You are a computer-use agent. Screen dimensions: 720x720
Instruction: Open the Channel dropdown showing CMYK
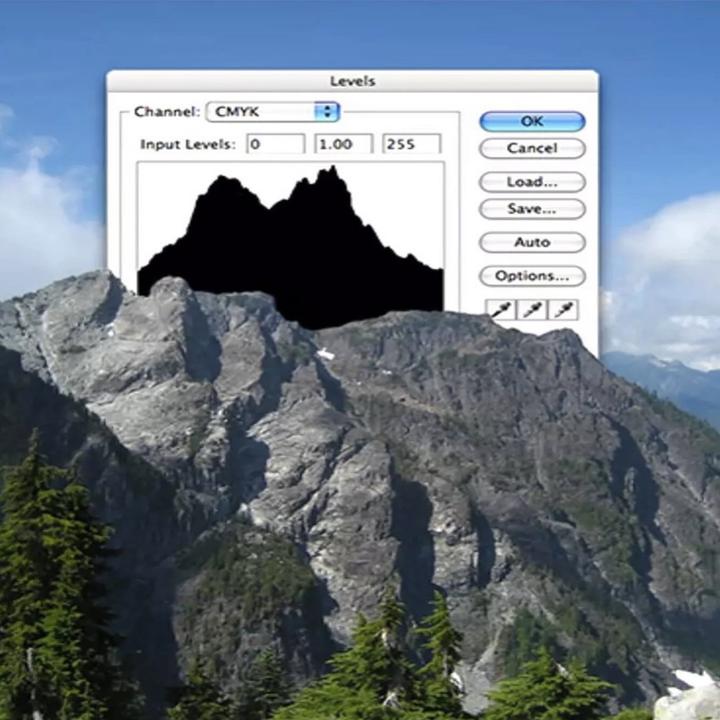272,112
